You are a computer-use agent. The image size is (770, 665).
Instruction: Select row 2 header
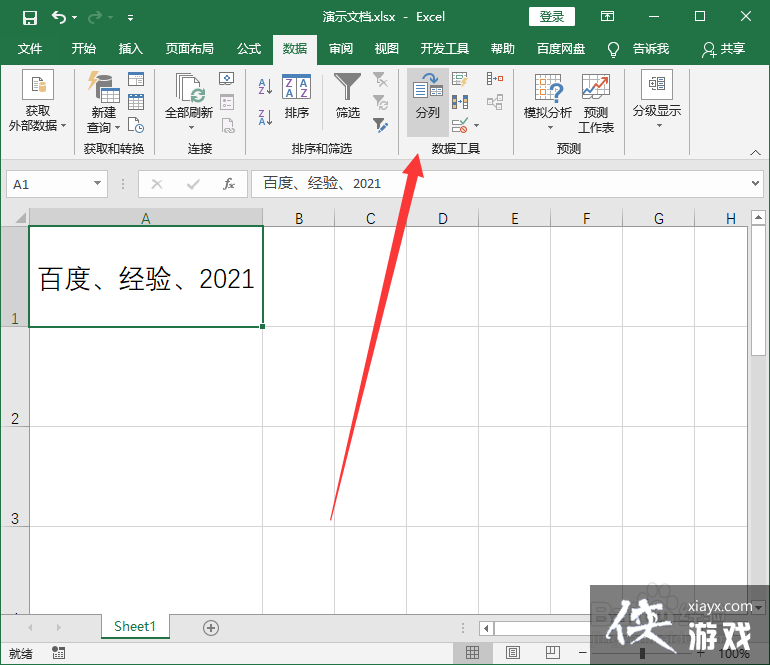pos(15,377)
